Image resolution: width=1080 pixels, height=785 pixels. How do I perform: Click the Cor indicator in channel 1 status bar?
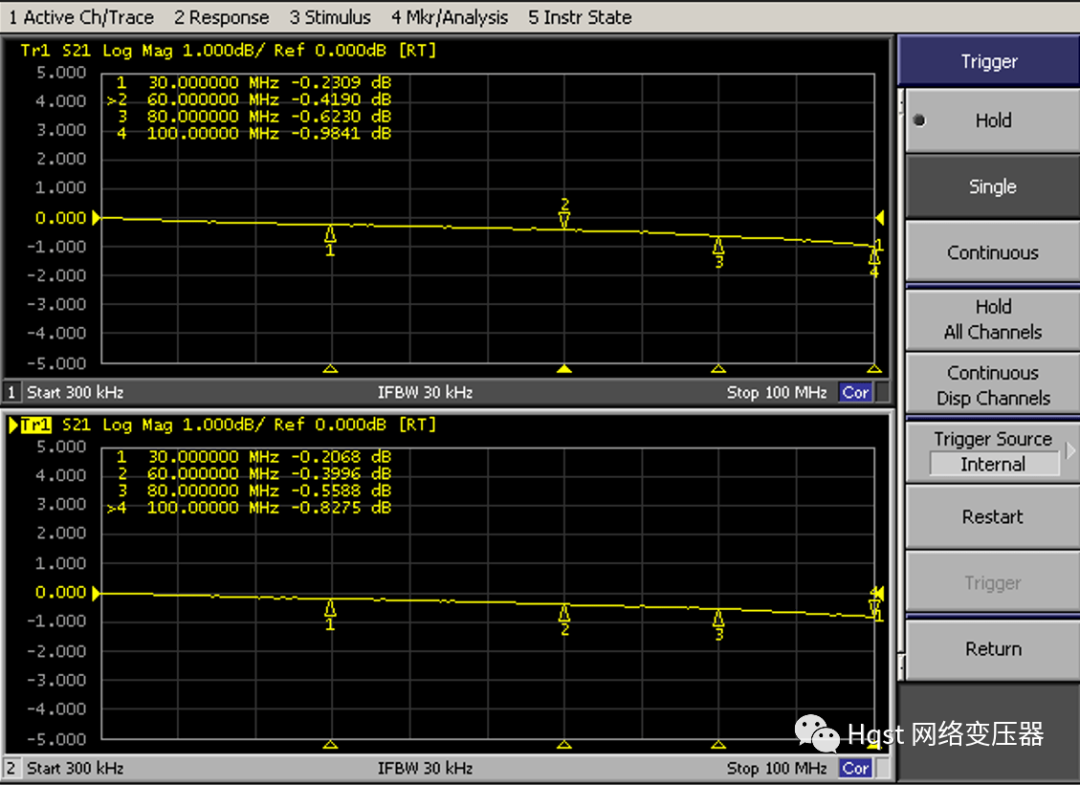(855, 393)
